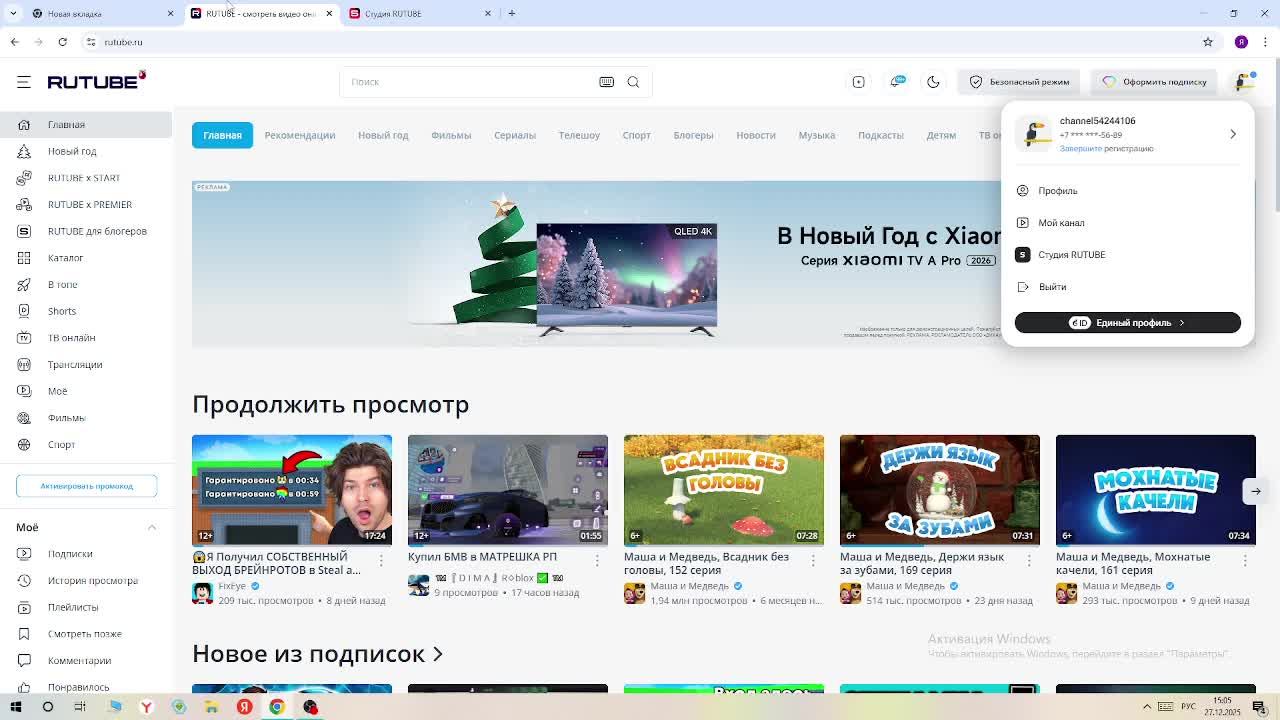Collapse the Моё sidebar section
Viewport: 1280px width, 720px height.
pyautogui.click(x=152, y=527)
